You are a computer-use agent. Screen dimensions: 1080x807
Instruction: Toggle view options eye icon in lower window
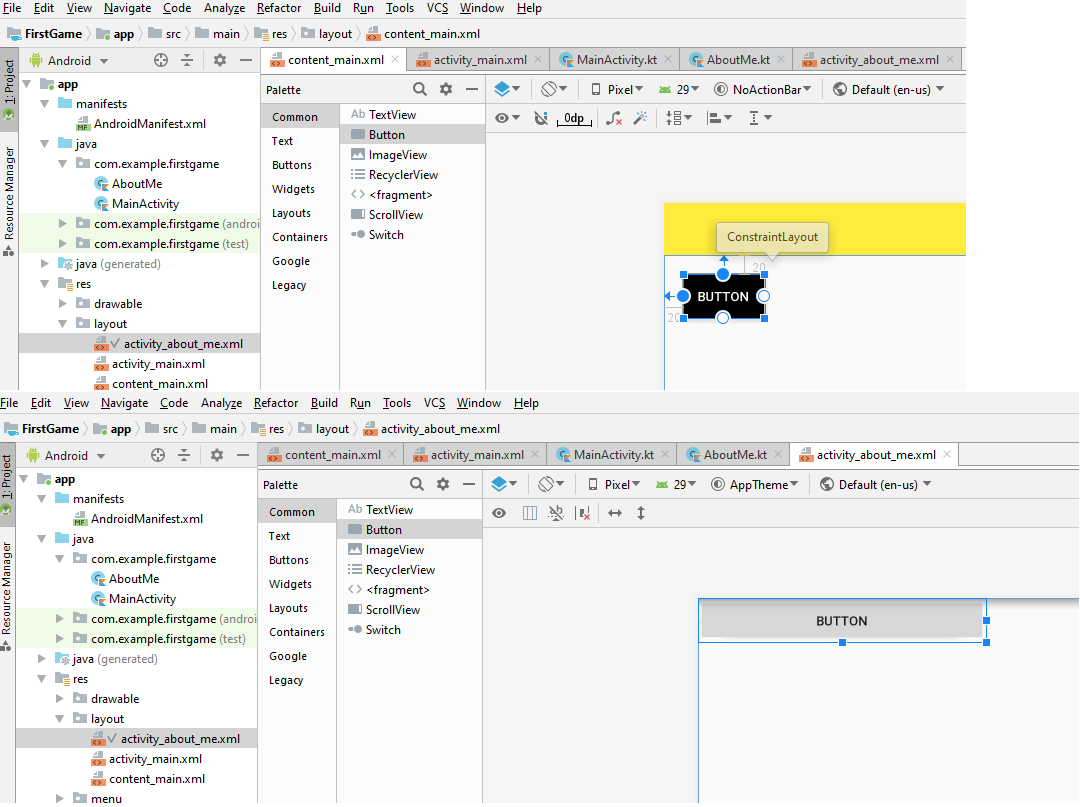[499, 513]
